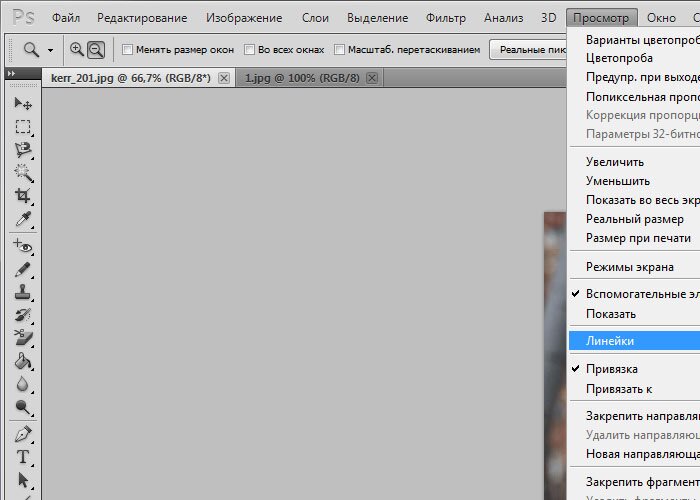Screen dimensions: 700x500
Task: Expand 'Попиксельная пропо...' menu entry
Action: tap(634, 97)
